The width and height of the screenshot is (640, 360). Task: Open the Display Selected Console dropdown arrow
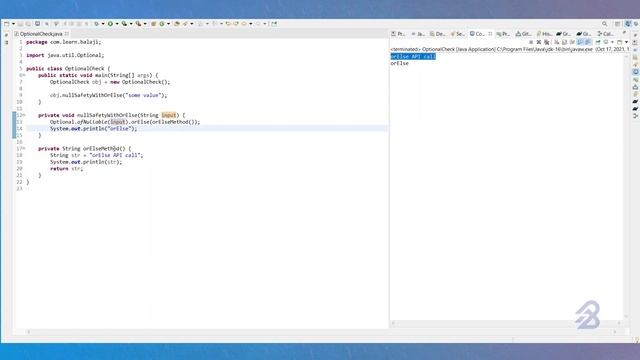click(x=613, y=42)
